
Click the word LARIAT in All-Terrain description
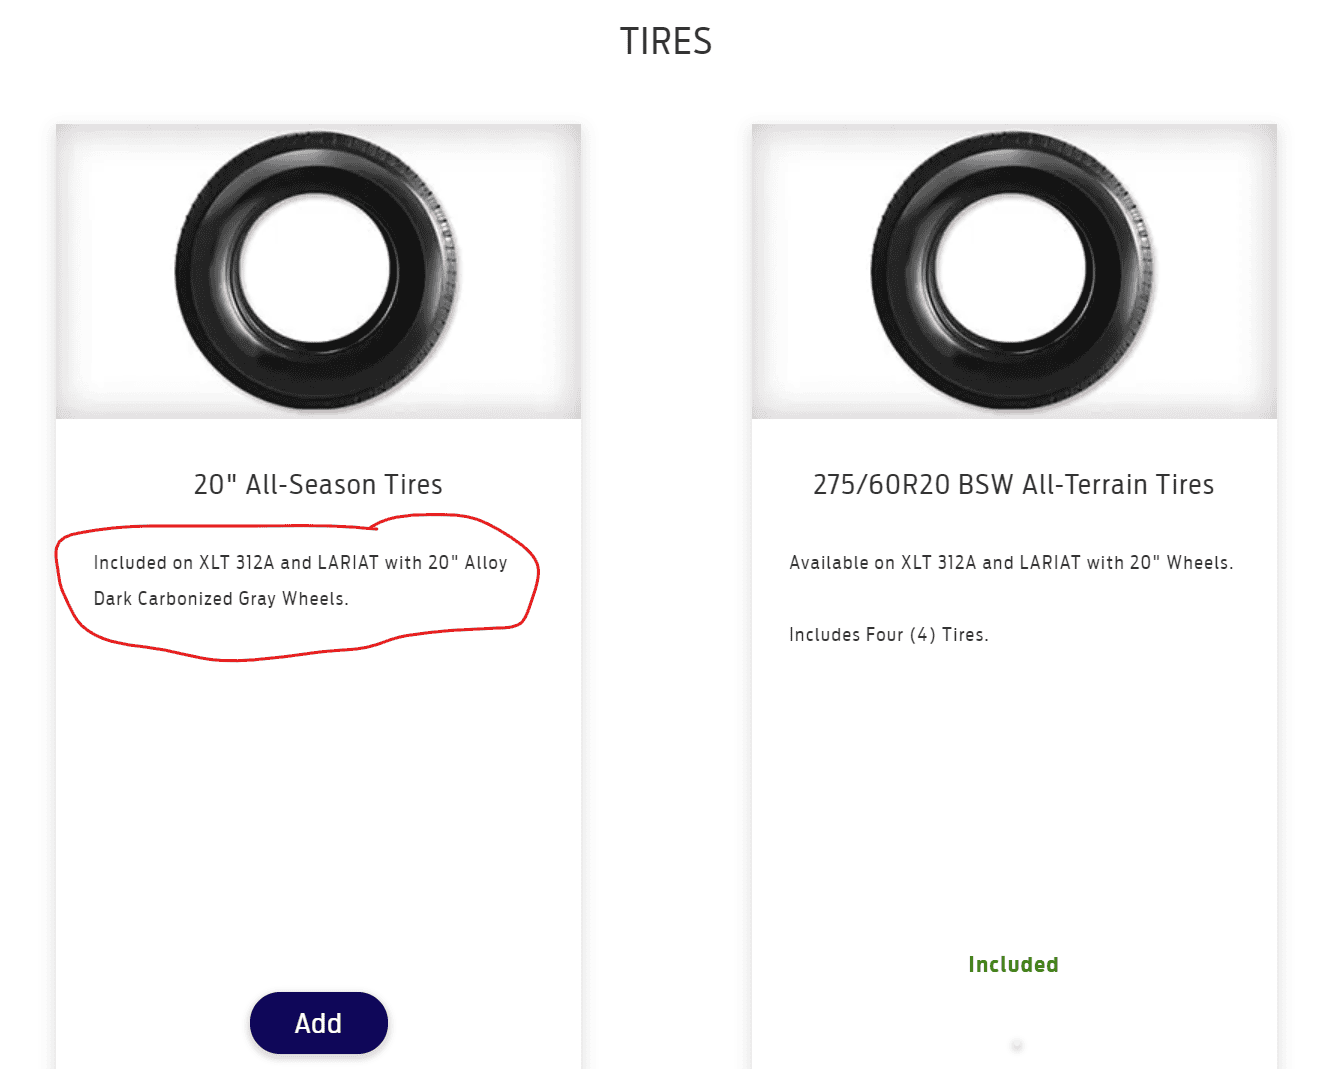[1050, 563]
